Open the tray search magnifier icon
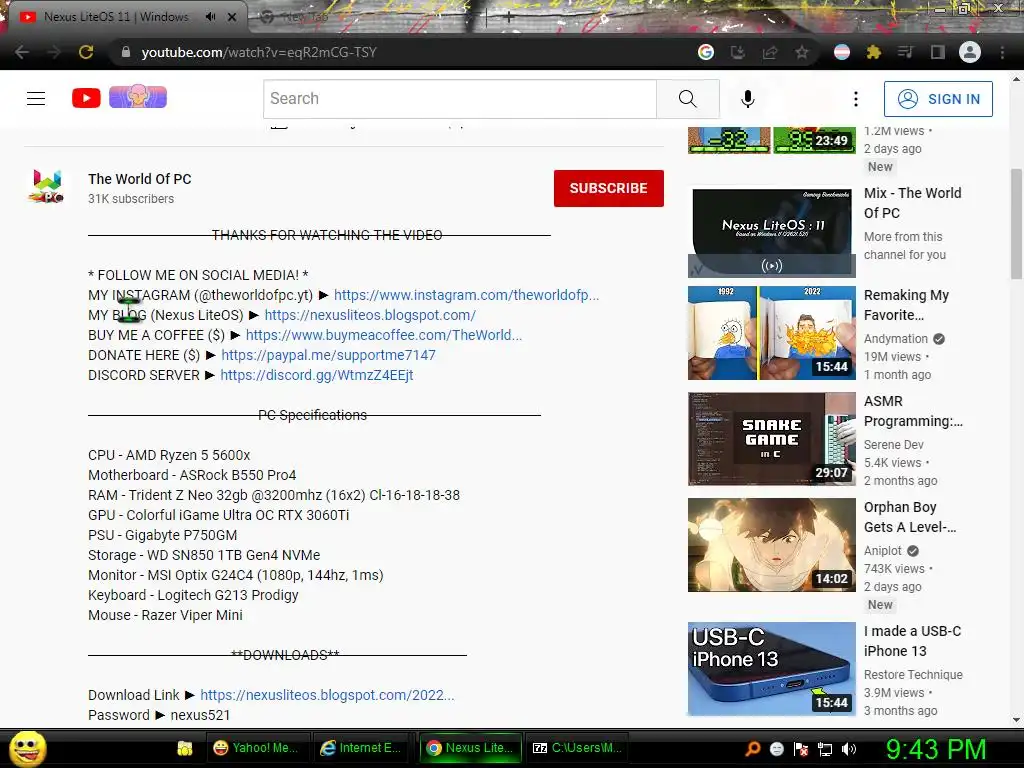This screenshot has width=1024, height=768. click(753, 749)
